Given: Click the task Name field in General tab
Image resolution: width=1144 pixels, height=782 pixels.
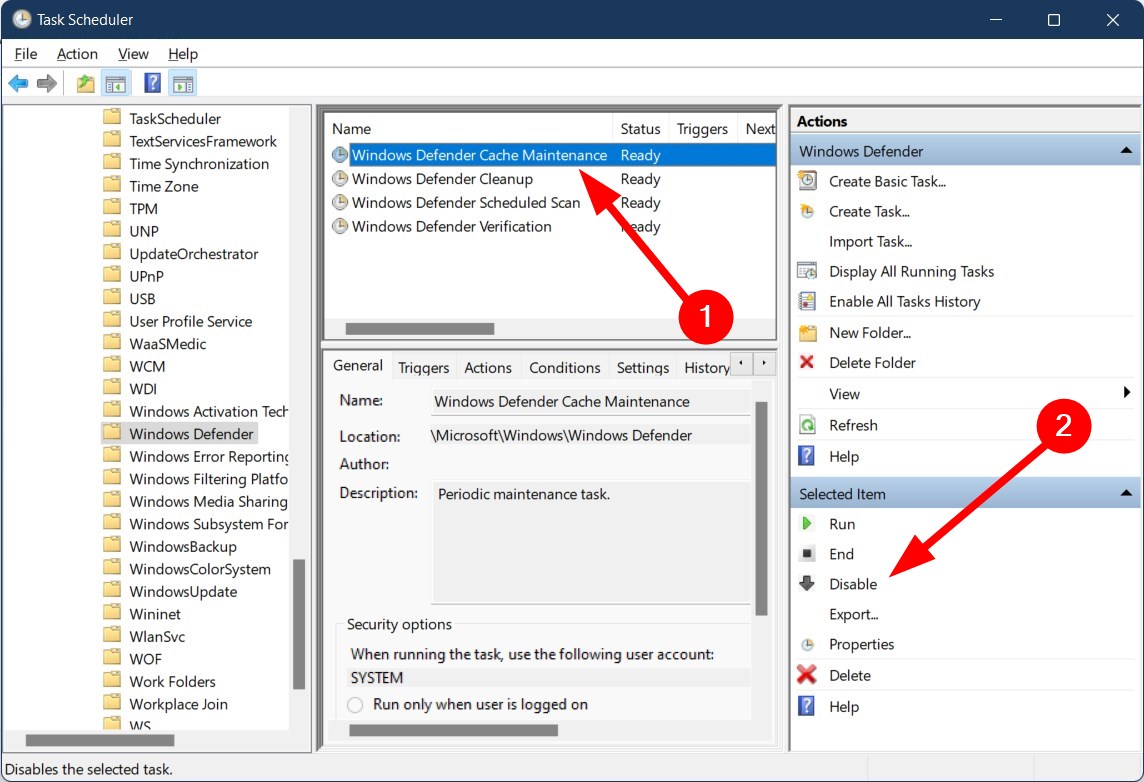Looking at the screenshot, I should click(590, 401).
